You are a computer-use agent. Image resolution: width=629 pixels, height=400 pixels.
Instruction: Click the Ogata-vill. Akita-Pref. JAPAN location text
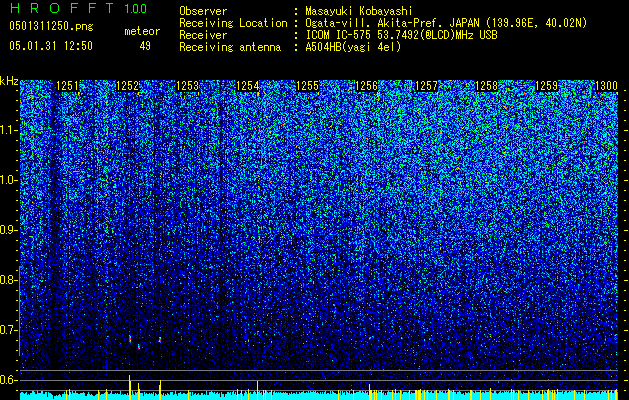(x=446, y=23)
